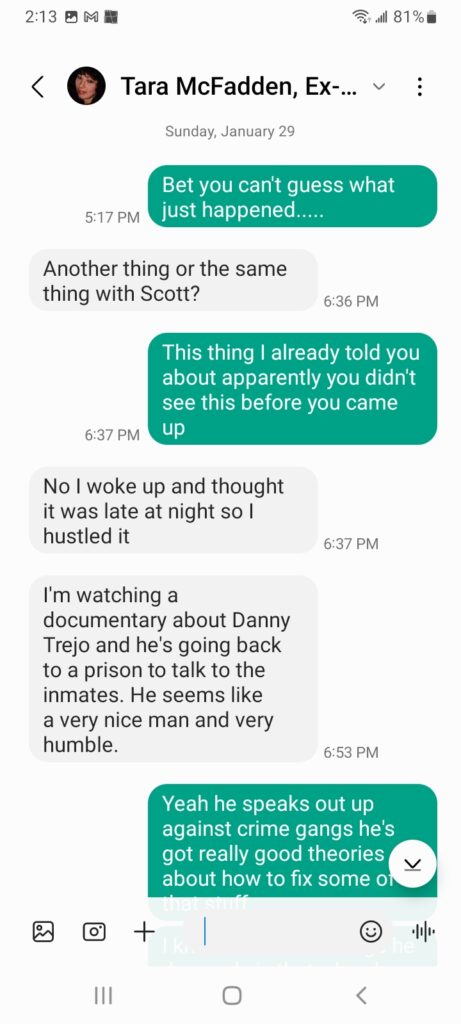Image resolution: width=461 pixels, height=1024 pixels.
Task: Open the gallery image picker icon
Action: pos(43,931)
